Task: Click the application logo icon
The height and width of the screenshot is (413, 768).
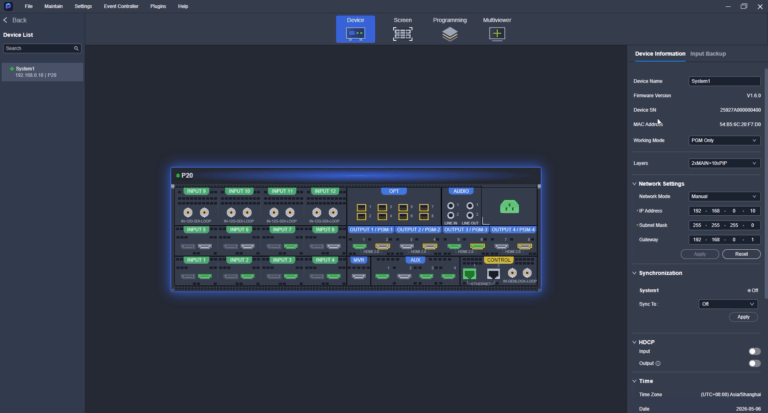Action: [8, 6]
